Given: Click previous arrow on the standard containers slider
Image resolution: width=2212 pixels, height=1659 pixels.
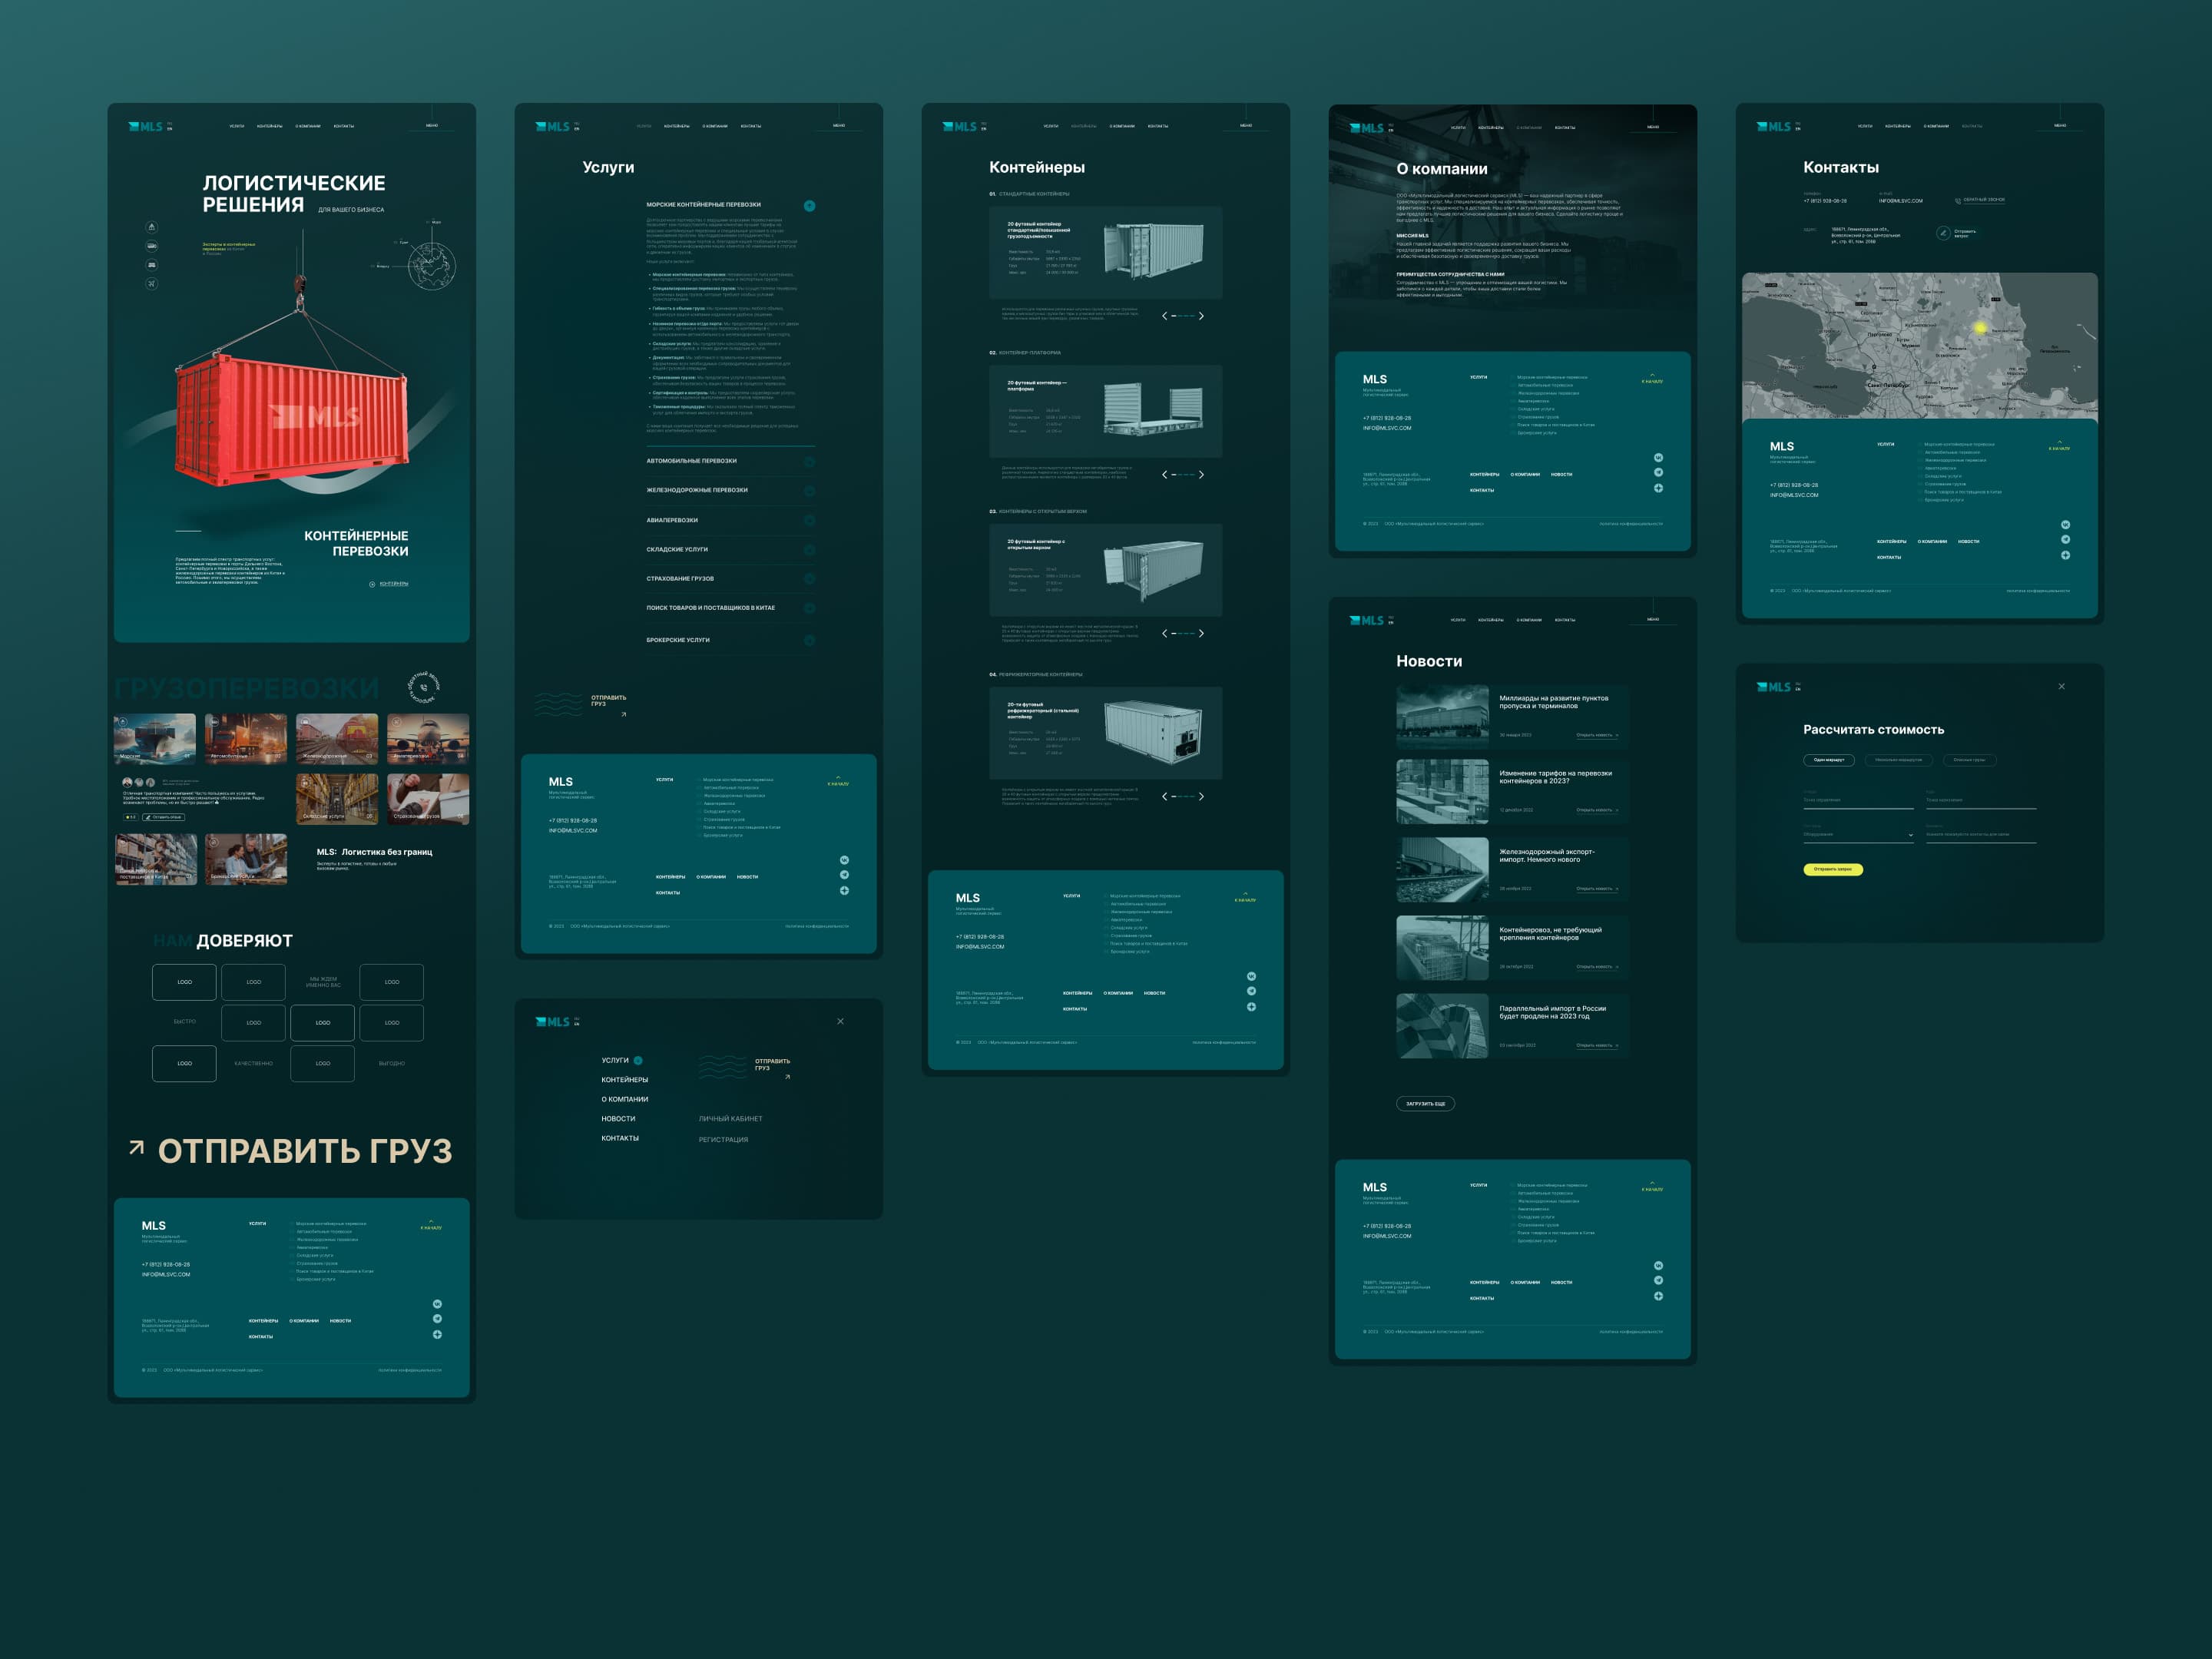Looking at the screenshot, I should click(x=1164, y=316).
